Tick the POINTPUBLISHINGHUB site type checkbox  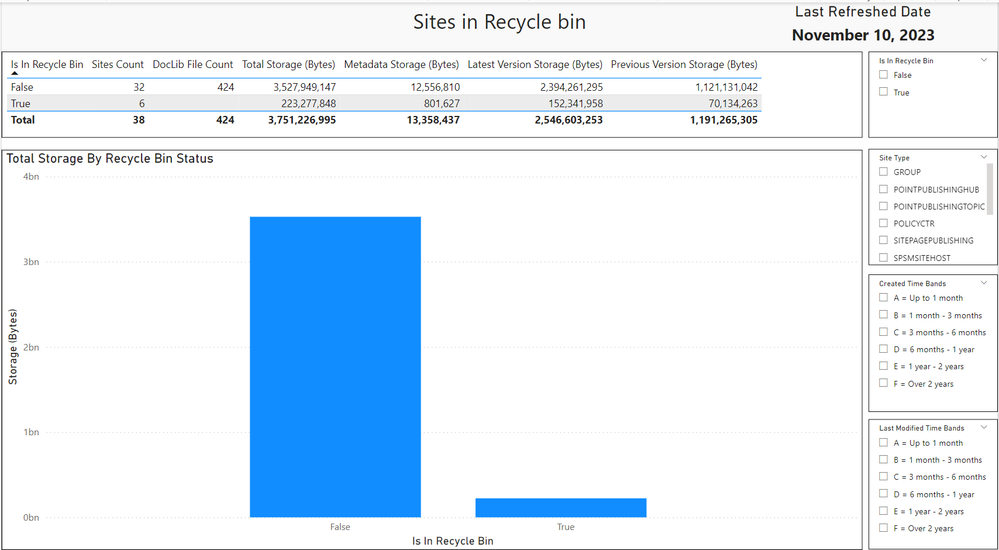tap(883, 189)
